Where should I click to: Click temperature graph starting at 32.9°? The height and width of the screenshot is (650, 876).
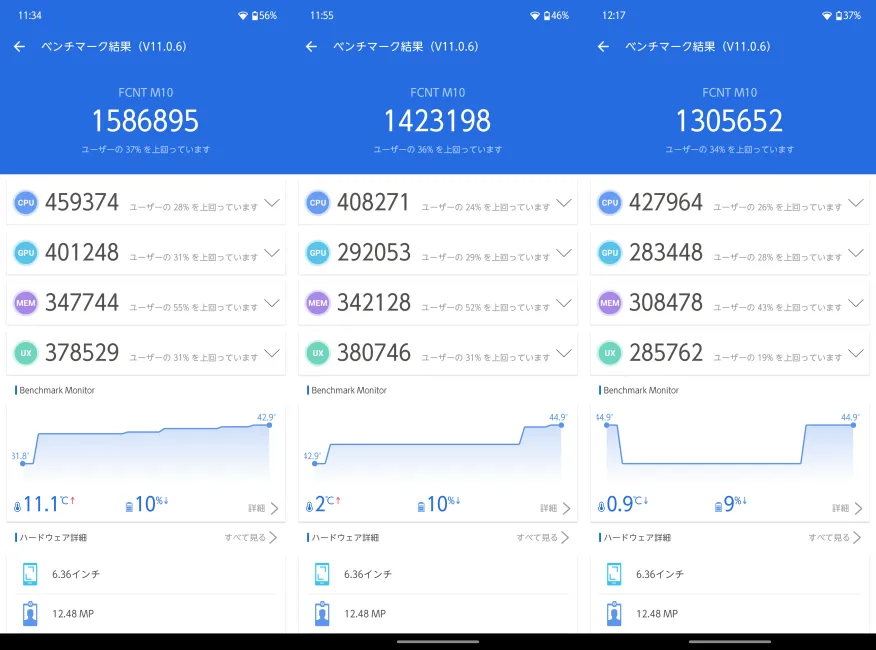(438, 447)
